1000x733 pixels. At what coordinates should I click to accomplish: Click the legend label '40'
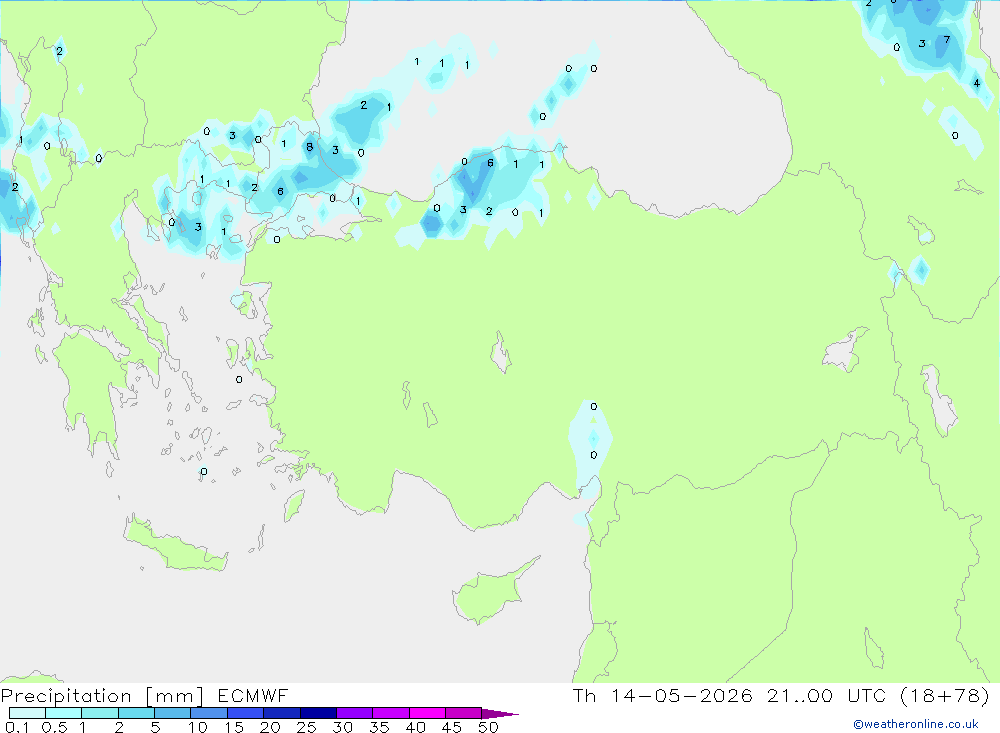(415, 727)
